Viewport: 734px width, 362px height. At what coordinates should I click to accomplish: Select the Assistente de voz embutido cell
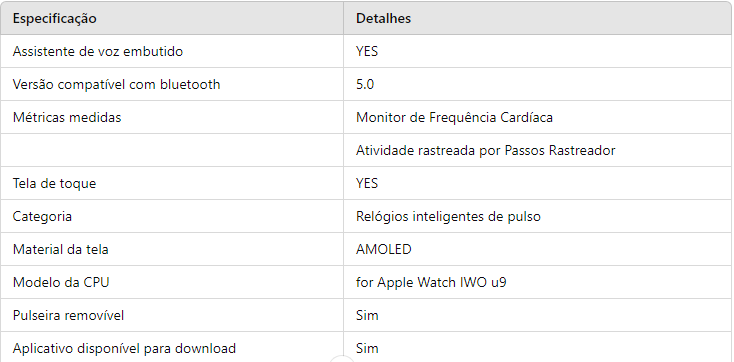tap(172, 51)
